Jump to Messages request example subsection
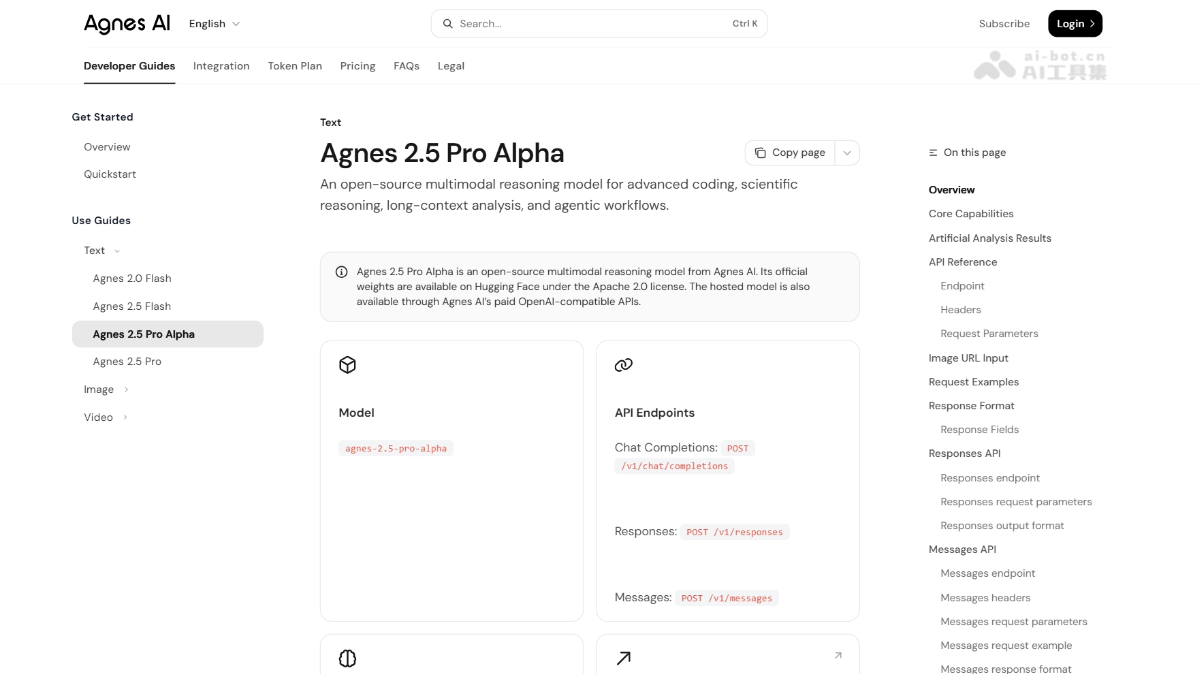This screenshot has height=675, width=1200. 1006,646
